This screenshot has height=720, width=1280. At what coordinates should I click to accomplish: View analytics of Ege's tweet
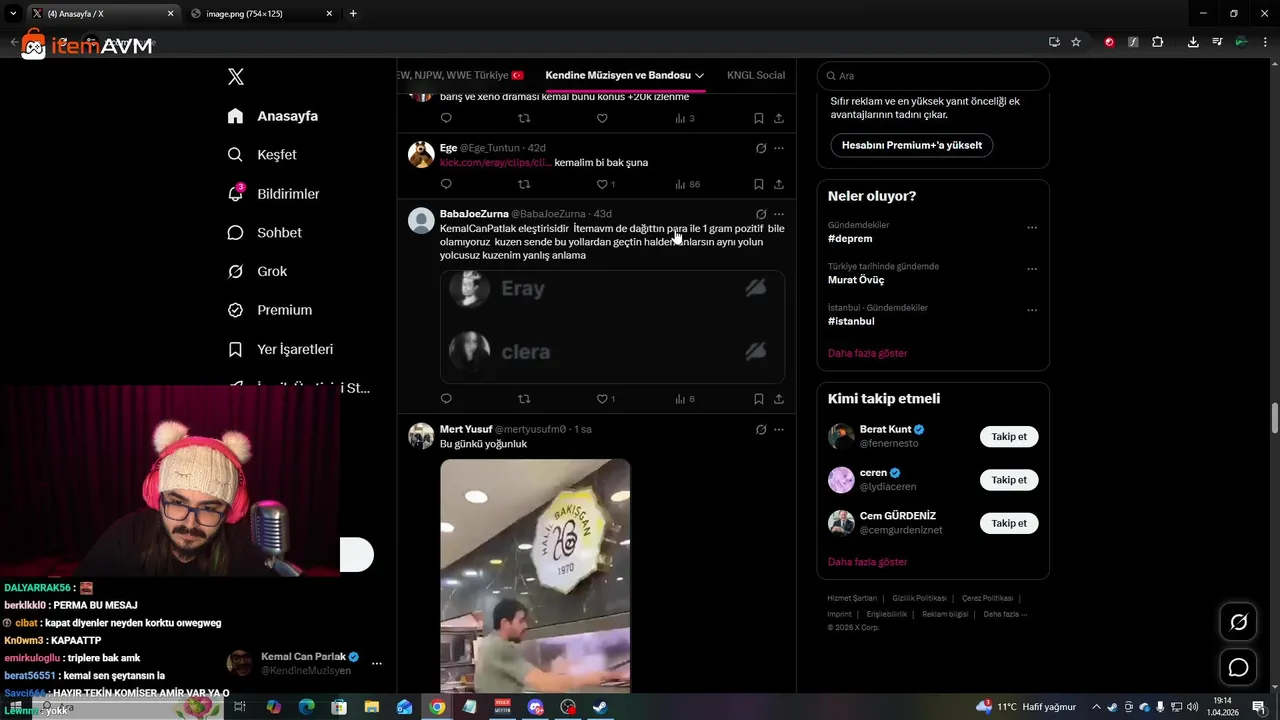coord(687,184)
